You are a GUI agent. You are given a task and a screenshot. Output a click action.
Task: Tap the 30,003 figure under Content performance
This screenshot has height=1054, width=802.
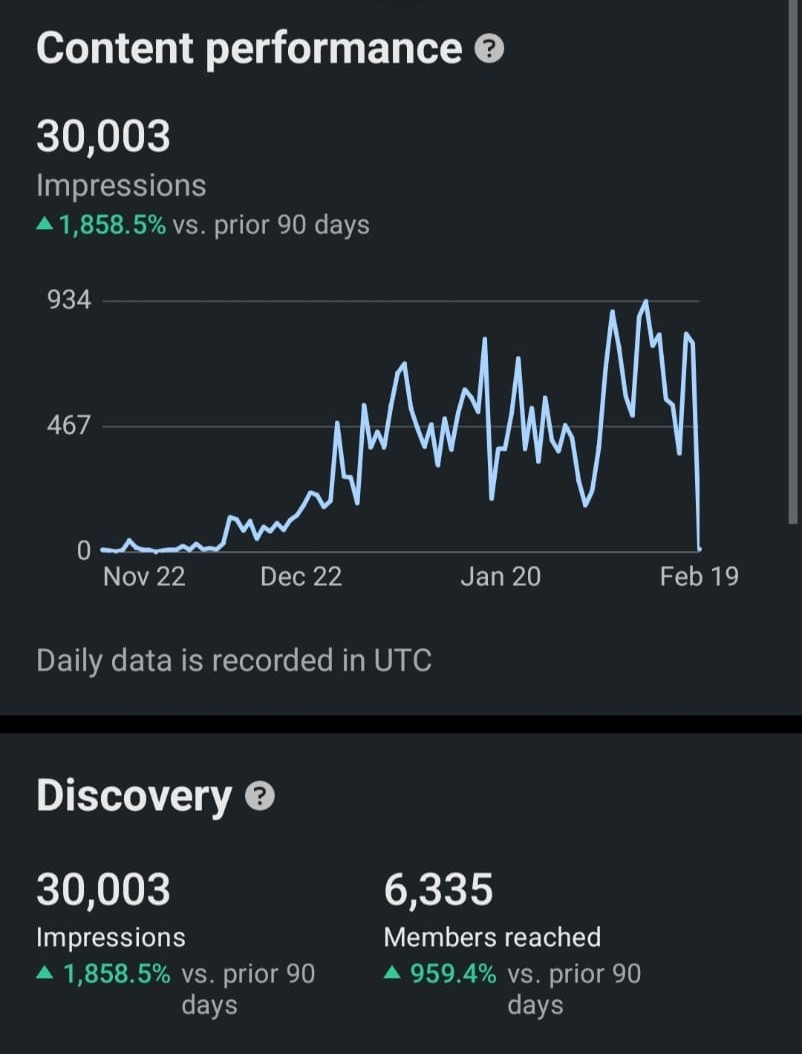click(x=103, y=136)
